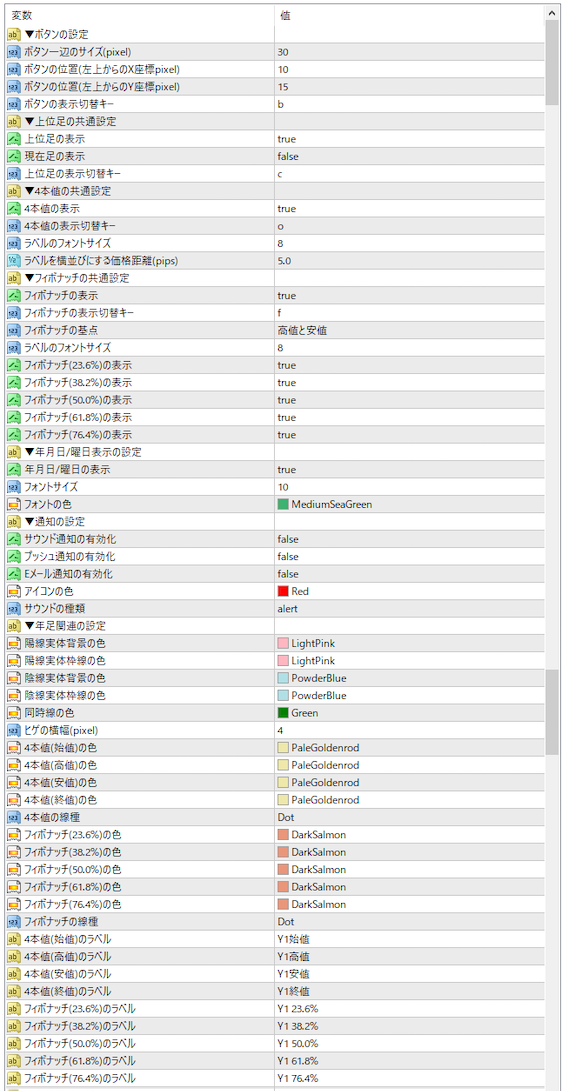Screen dimensions: 565x1091
Task: Select the ▼上位足の共通設定 section row
Action: [x=275, y=122]
